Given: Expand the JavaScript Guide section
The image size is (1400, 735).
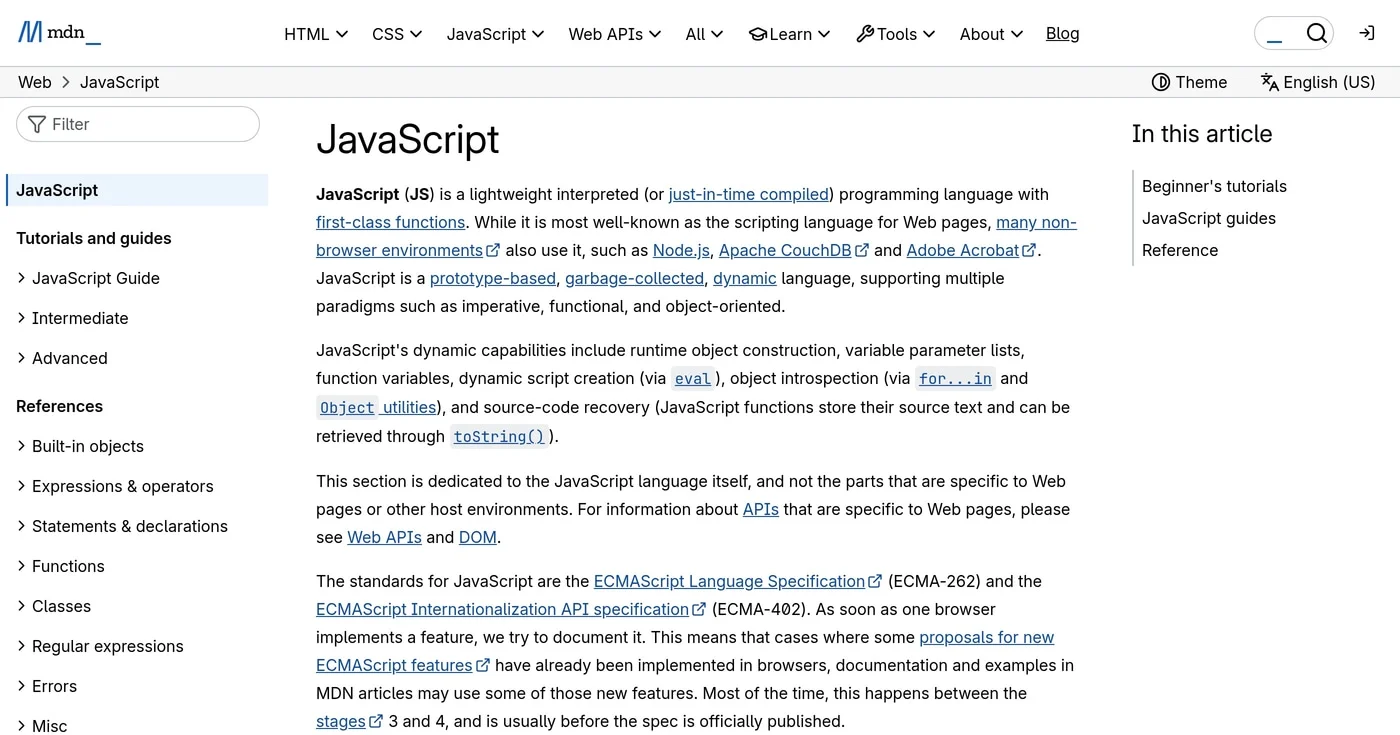Looking at the screenshot, I should click(x=88, y=278).
